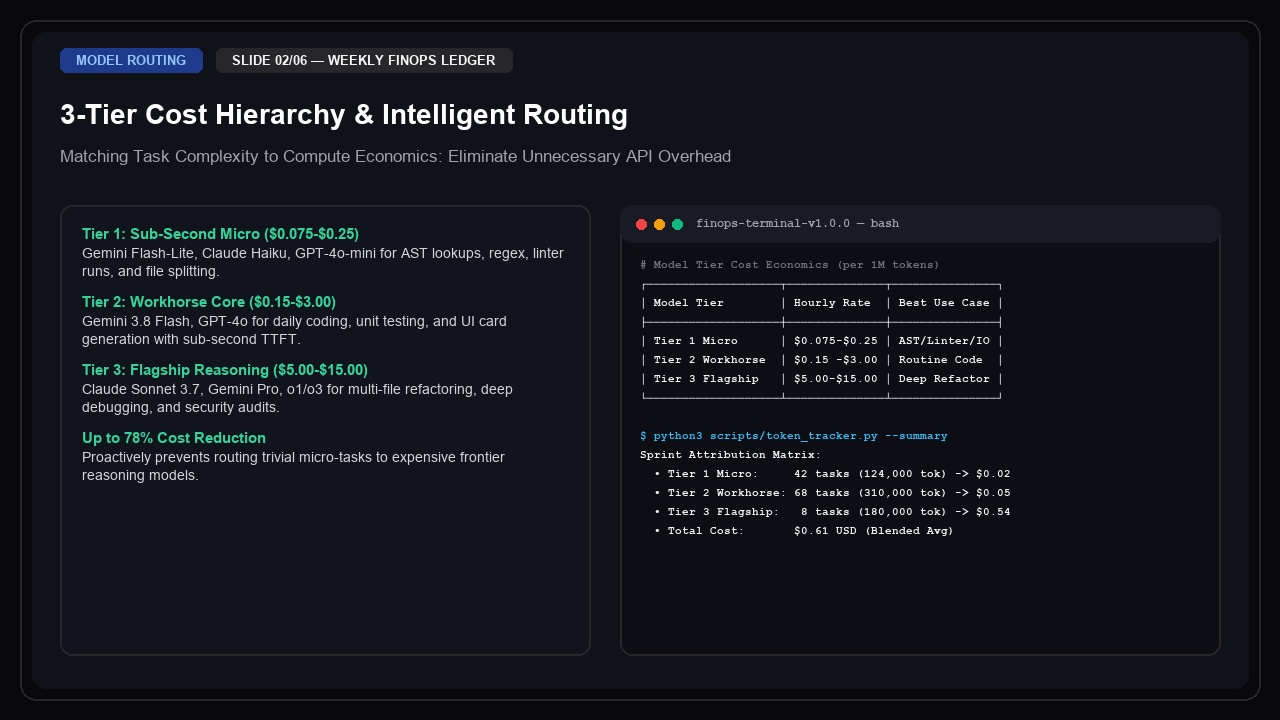Click the output line 'Tier 1 Micro: 42 tasks'

click(x=832, y=474)
